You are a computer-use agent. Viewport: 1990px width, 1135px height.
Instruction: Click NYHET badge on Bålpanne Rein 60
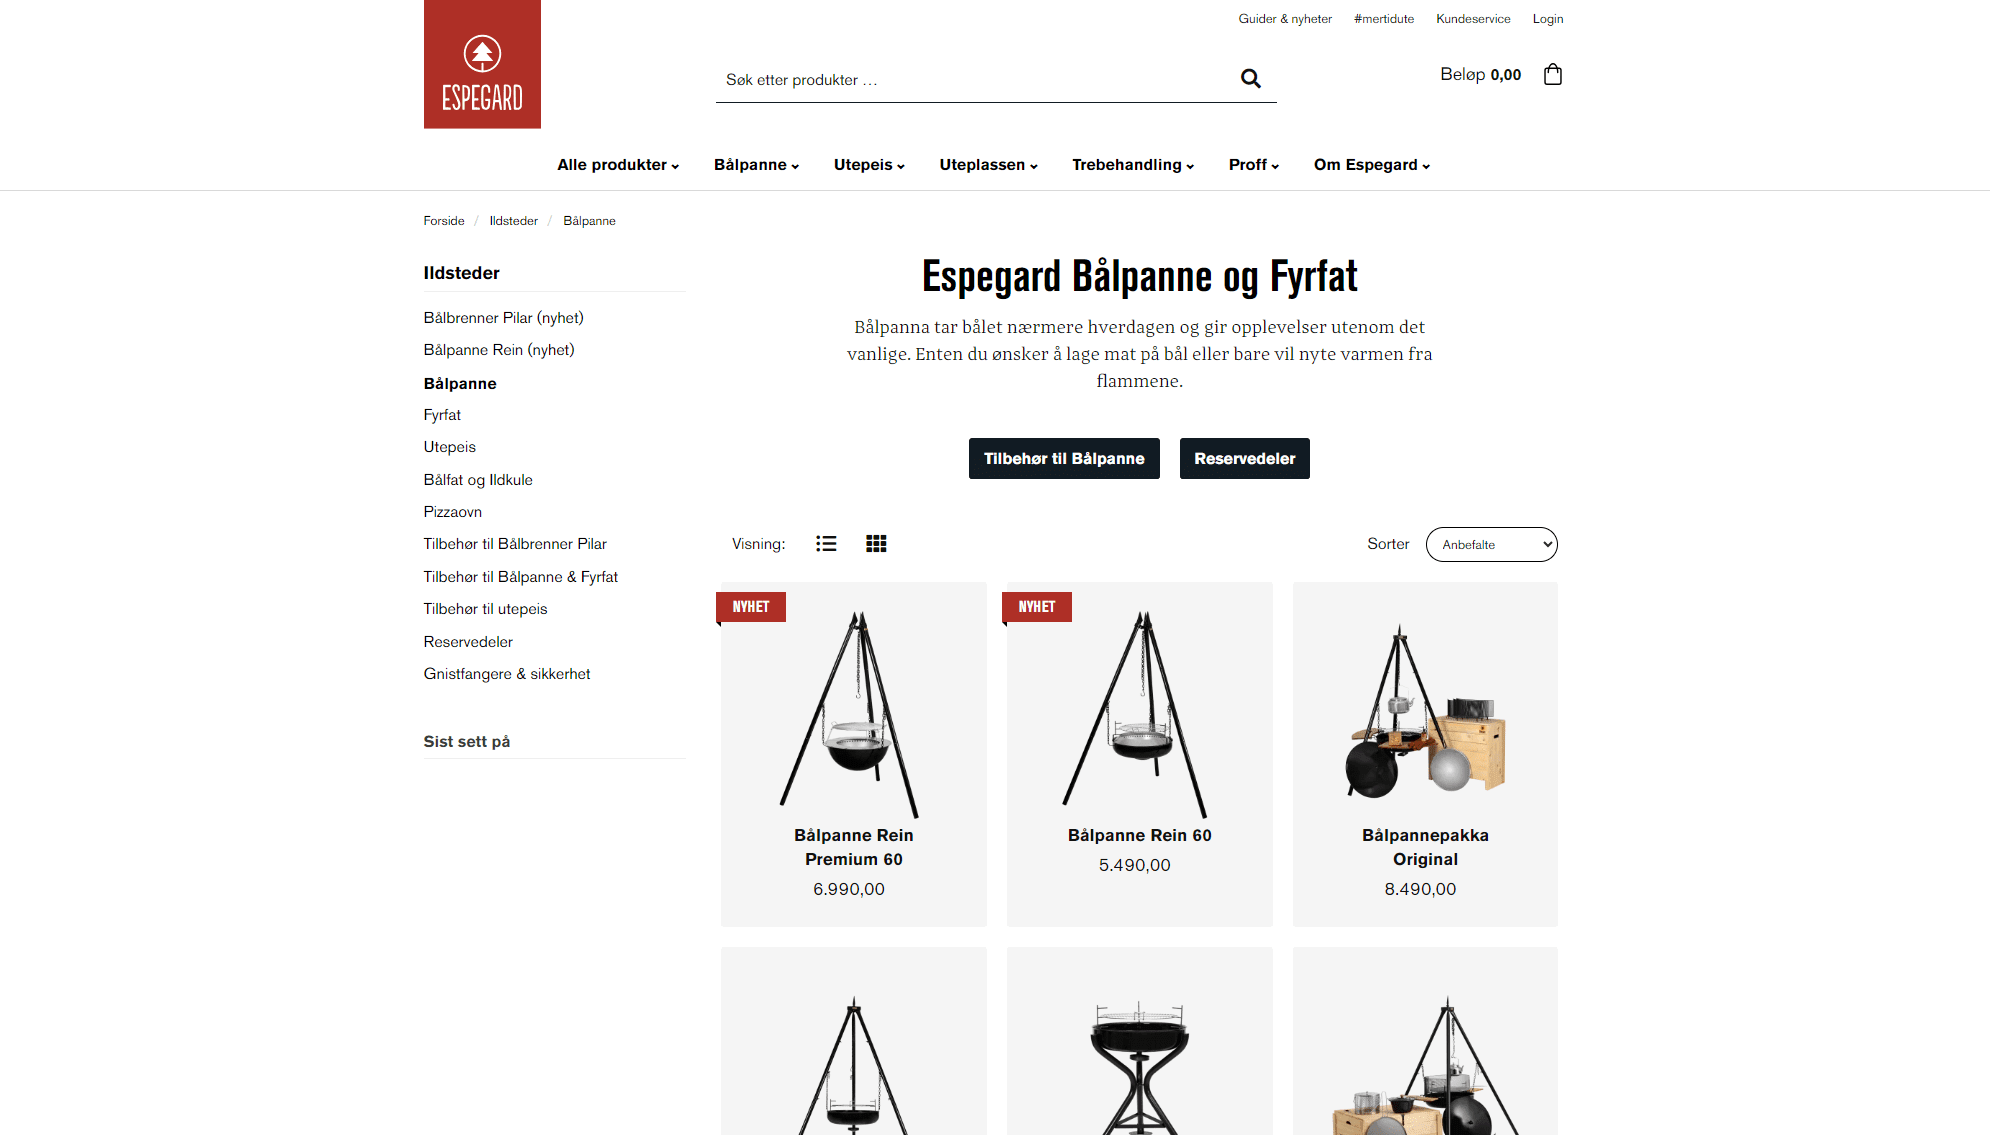(x=1037, y=607)
